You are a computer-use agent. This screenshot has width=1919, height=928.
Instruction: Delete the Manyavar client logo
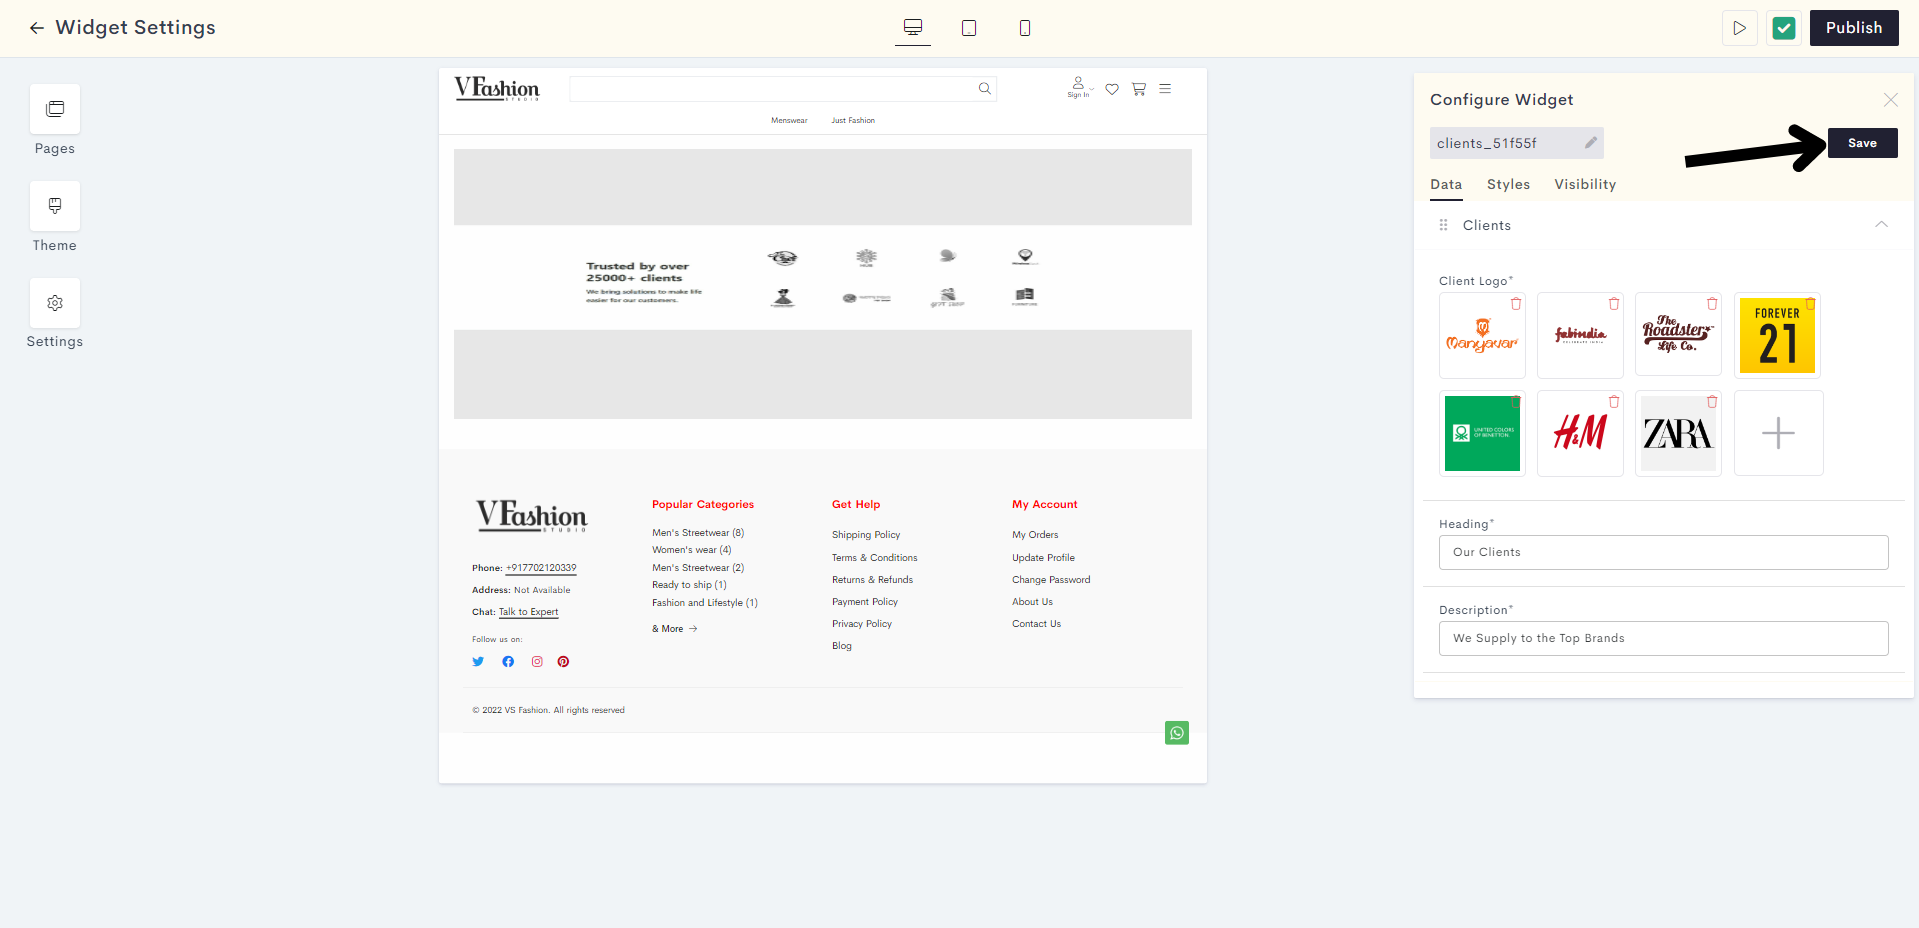1516,303
